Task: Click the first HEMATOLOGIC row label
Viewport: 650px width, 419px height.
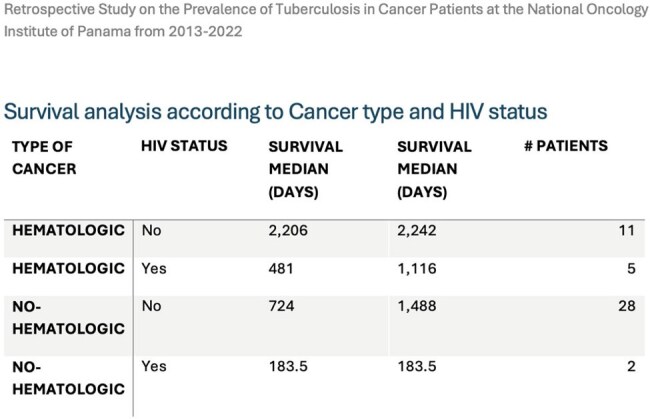Action: coord(68,230)
